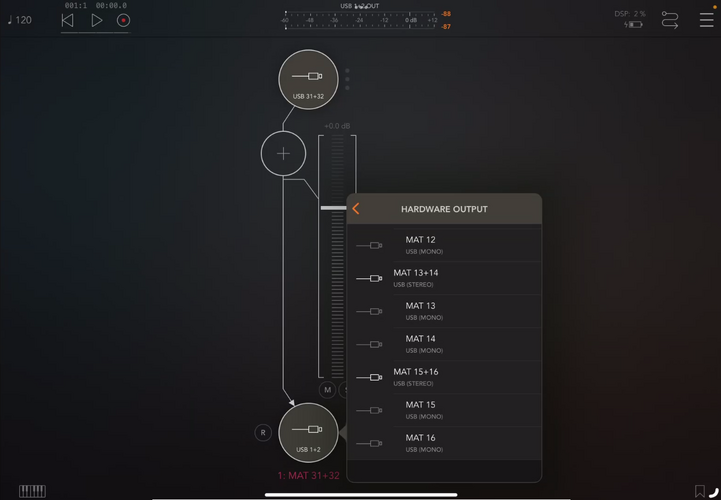Viewport: 721px width, 500px height.
Task: Open the hamburger main menu
Action: pos(706,20)
